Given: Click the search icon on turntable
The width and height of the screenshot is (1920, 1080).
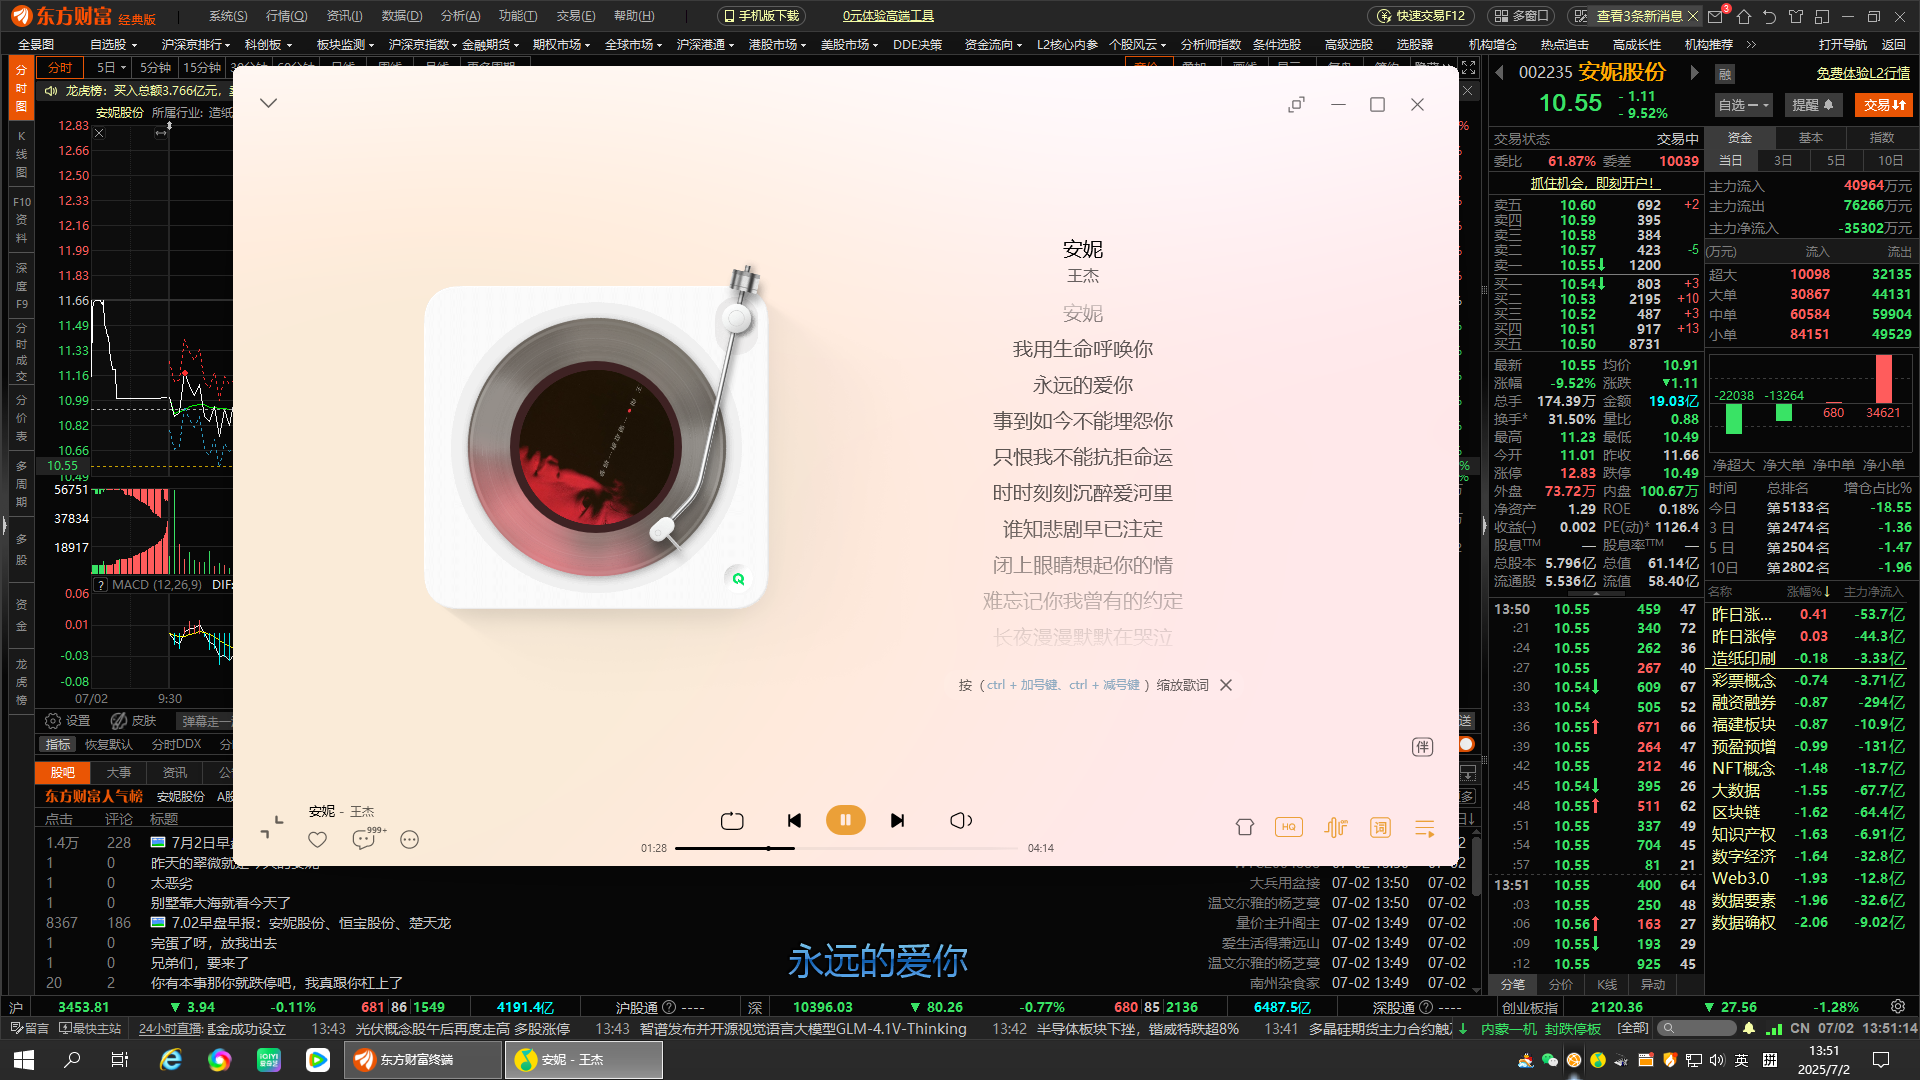Looking at the screenshot, I should pos(738,578).
